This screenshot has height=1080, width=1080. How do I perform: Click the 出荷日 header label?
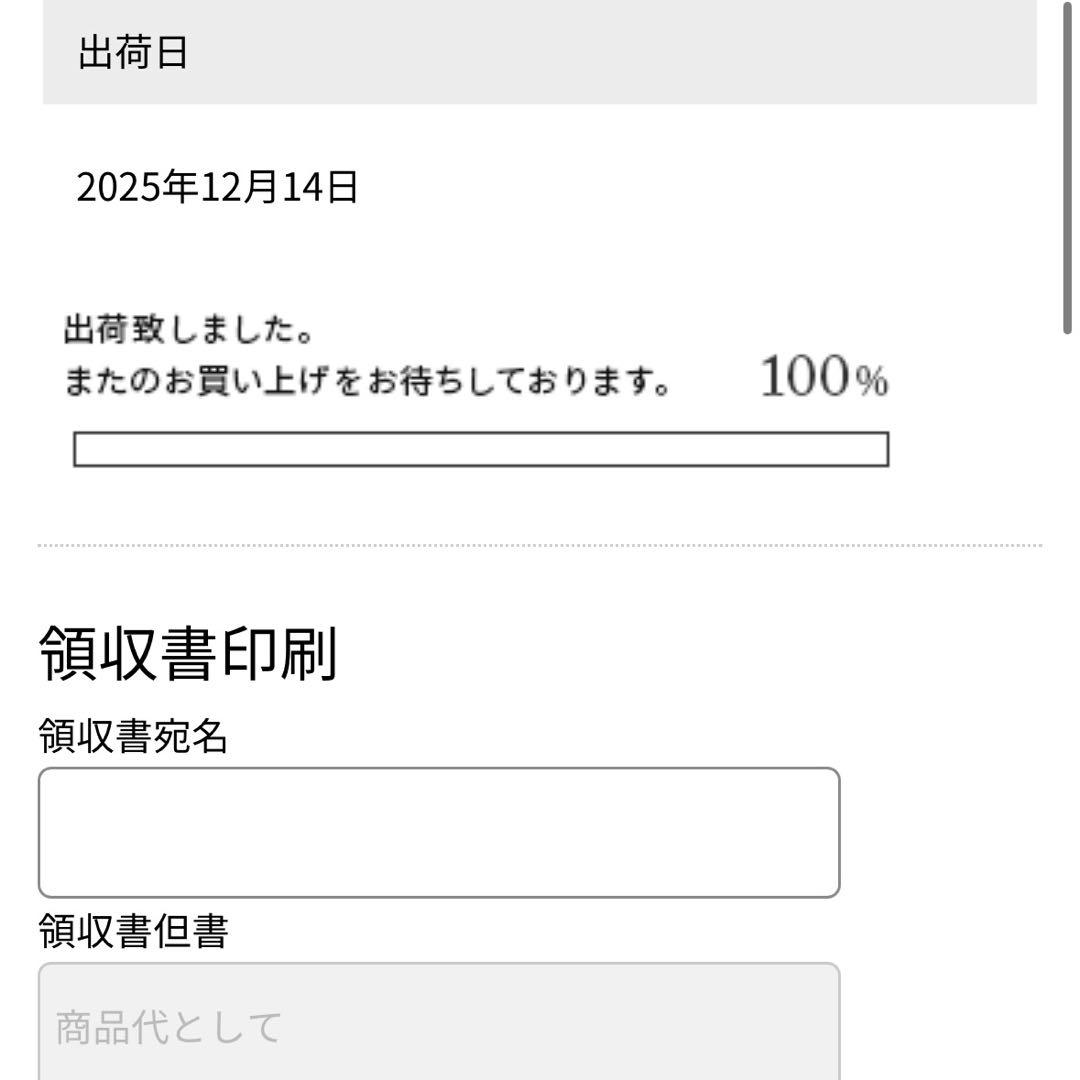coord(132,54)
